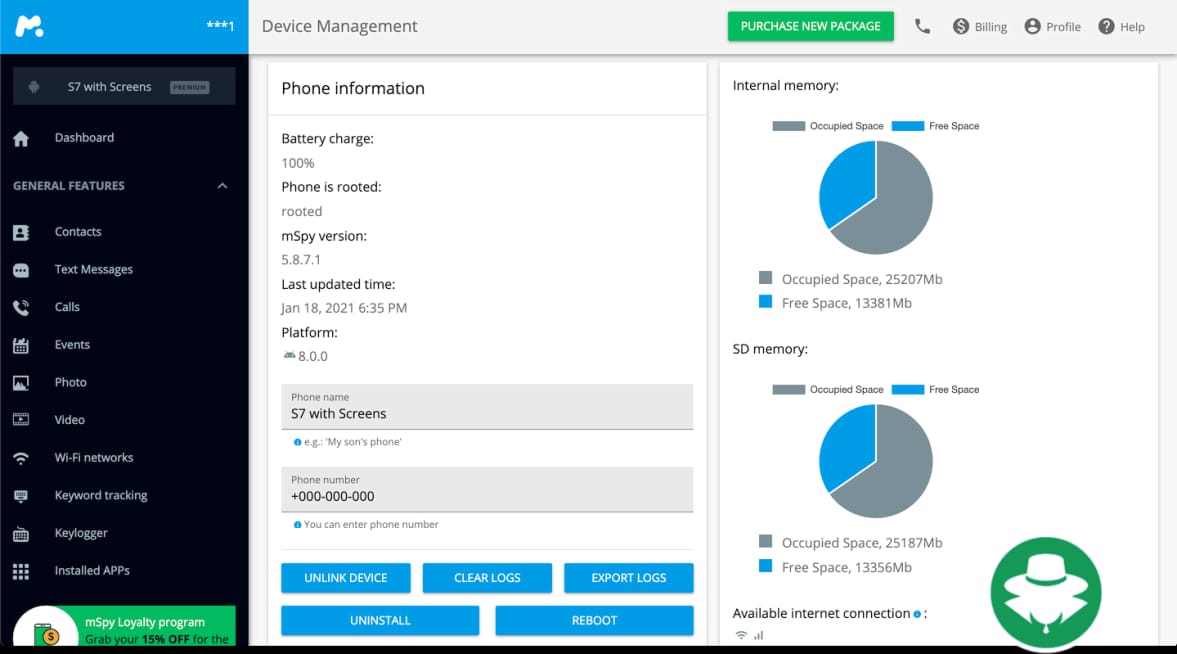Screen dimensions: 1177x654
Task: Click the mSpy logo icon
Action: (30, 26)
